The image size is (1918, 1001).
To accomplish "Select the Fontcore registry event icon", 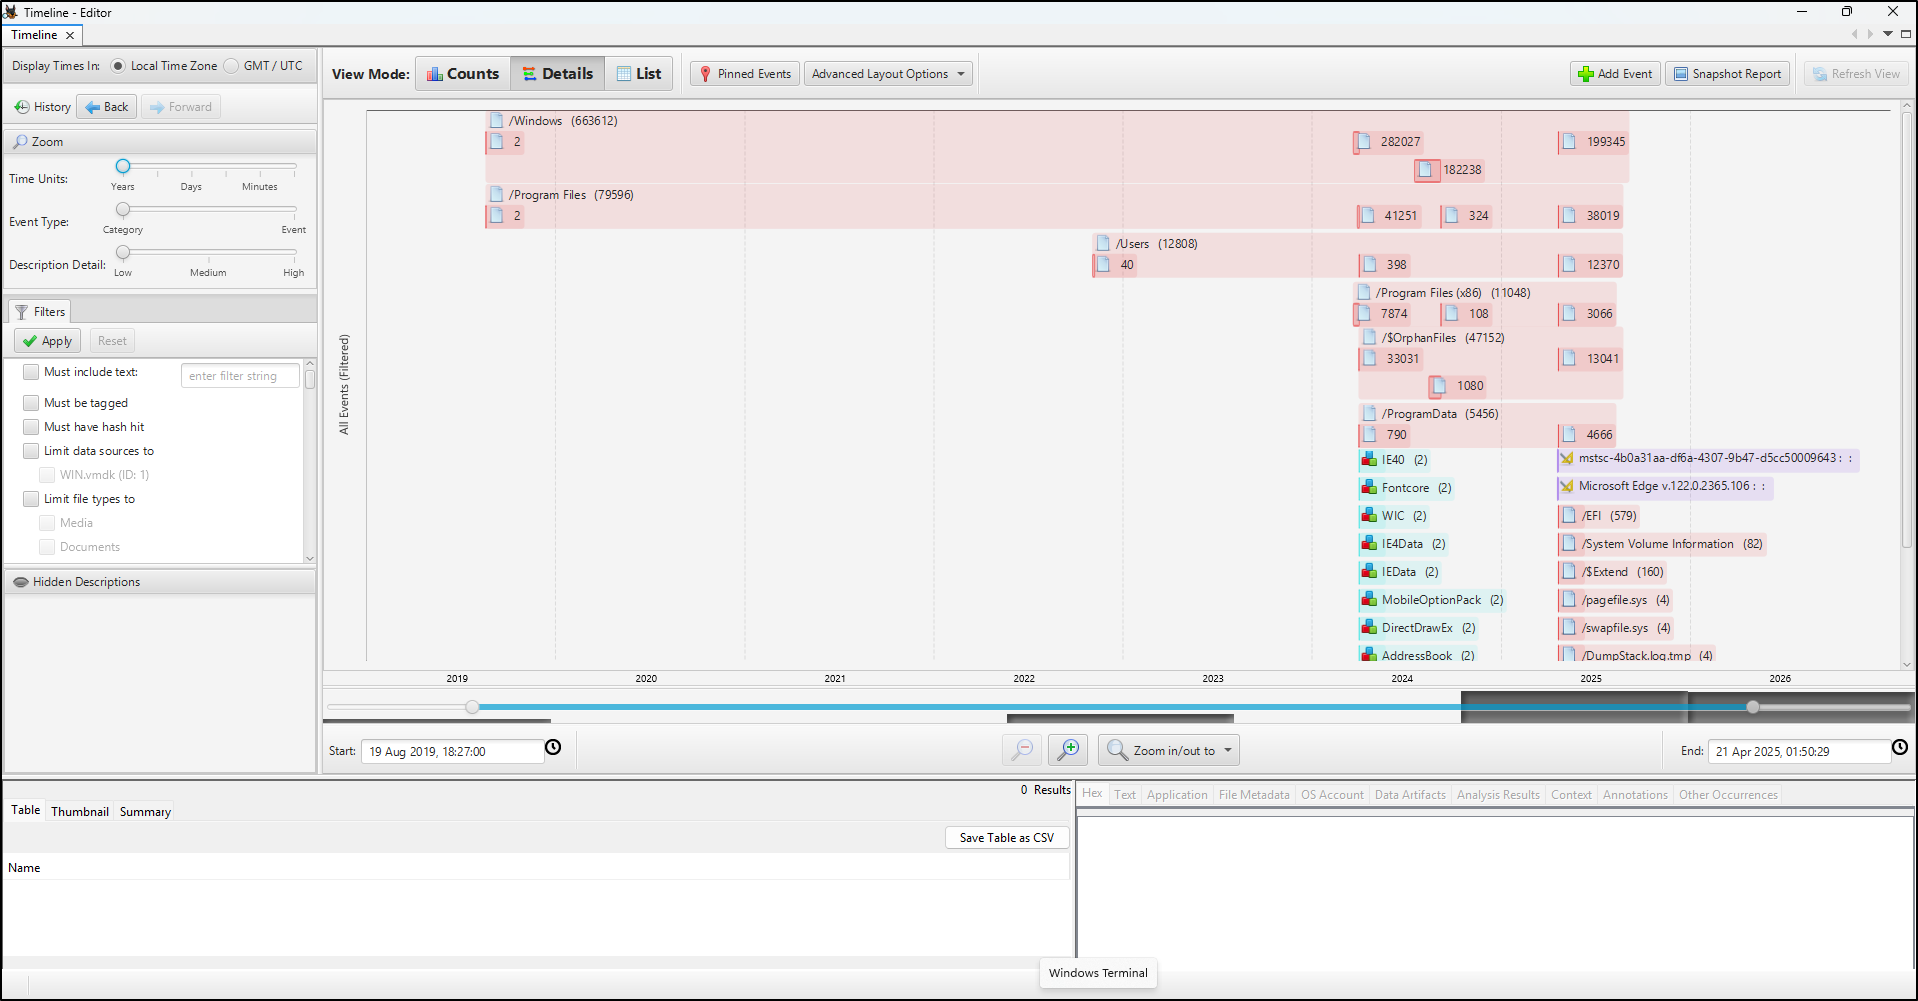I will [1369, 488].
